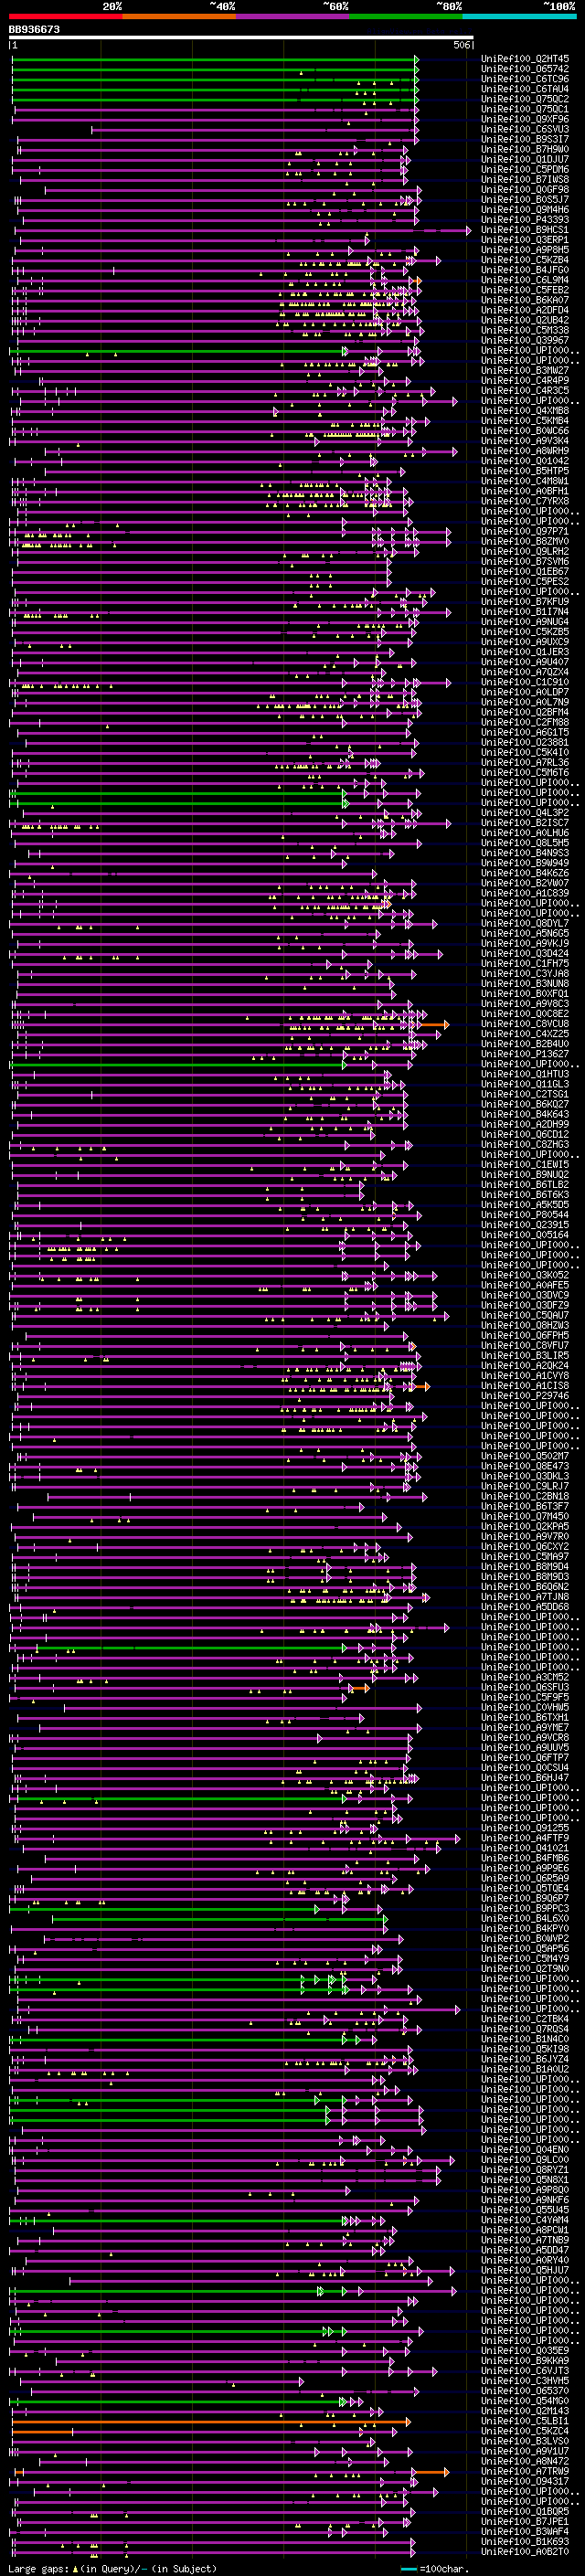
Task: Select hit label UniRef100_C2BN18
Action: coord(525,1496)
